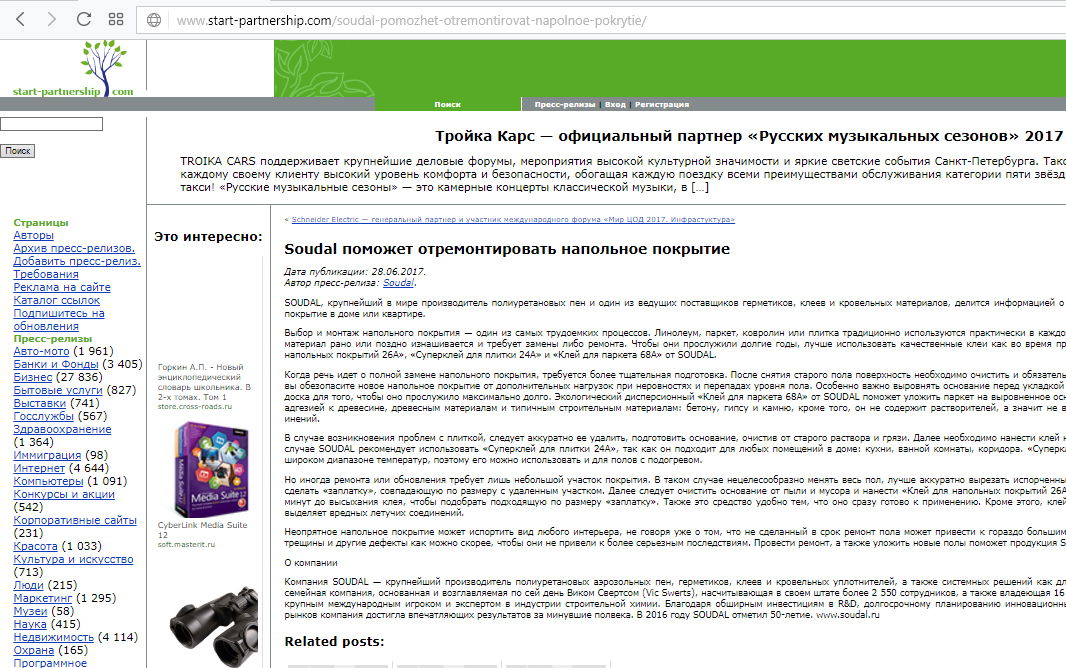
Task: Open Добавить пресс-релиз link
Action: (x=77, y=261)
